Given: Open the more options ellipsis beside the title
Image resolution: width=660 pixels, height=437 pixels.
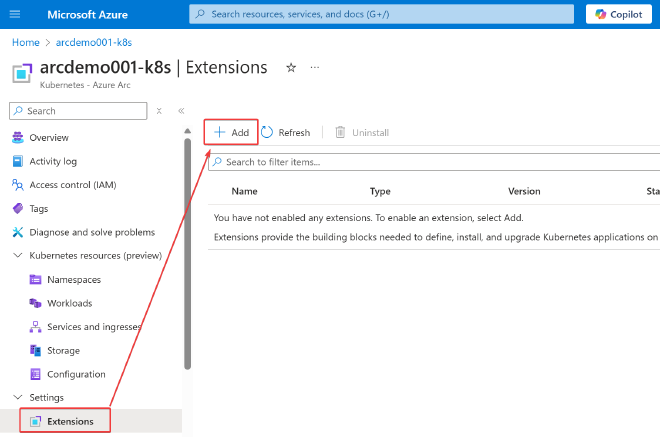Looking at the screenshot, I should point(314,67).
